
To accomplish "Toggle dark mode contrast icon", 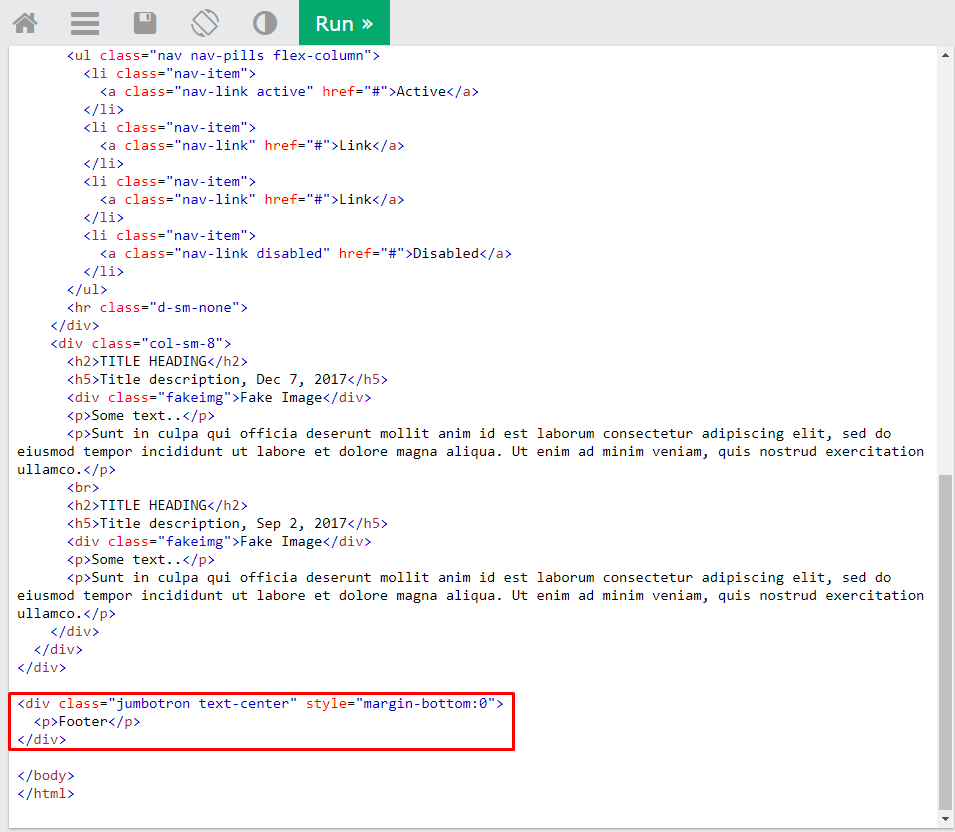I will coord(265,23).
